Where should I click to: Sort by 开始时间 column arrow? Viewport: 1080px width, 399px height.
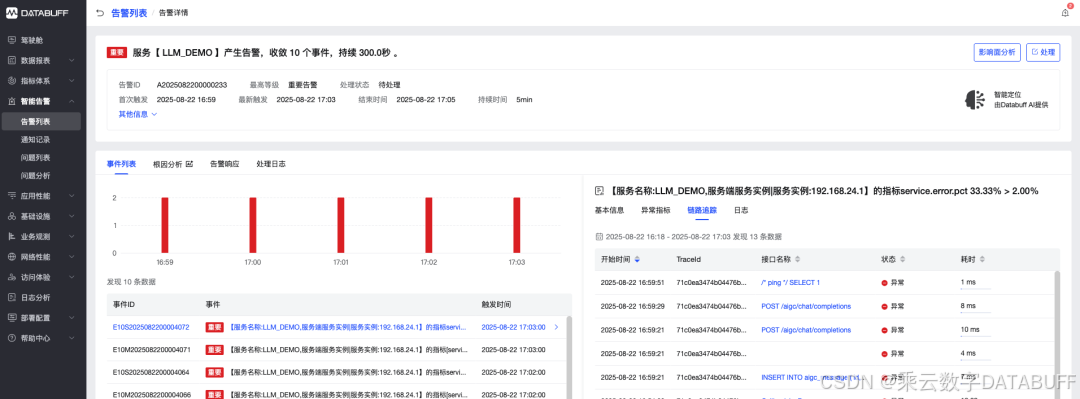point(637,260)
